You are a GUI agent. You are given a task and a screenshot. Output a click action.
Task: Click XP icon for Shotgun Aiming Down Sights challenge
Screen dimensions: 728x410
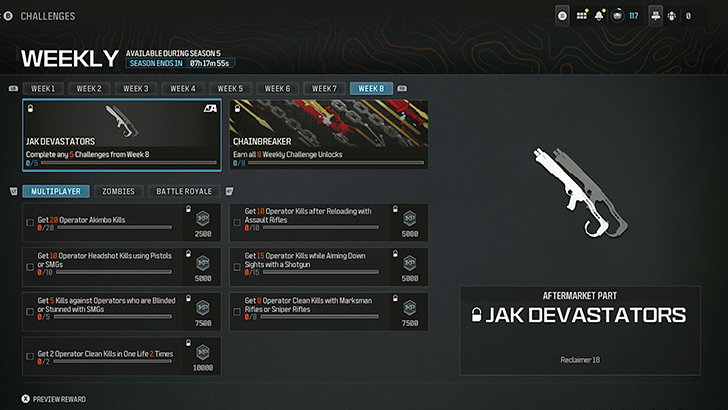point(410,263)
